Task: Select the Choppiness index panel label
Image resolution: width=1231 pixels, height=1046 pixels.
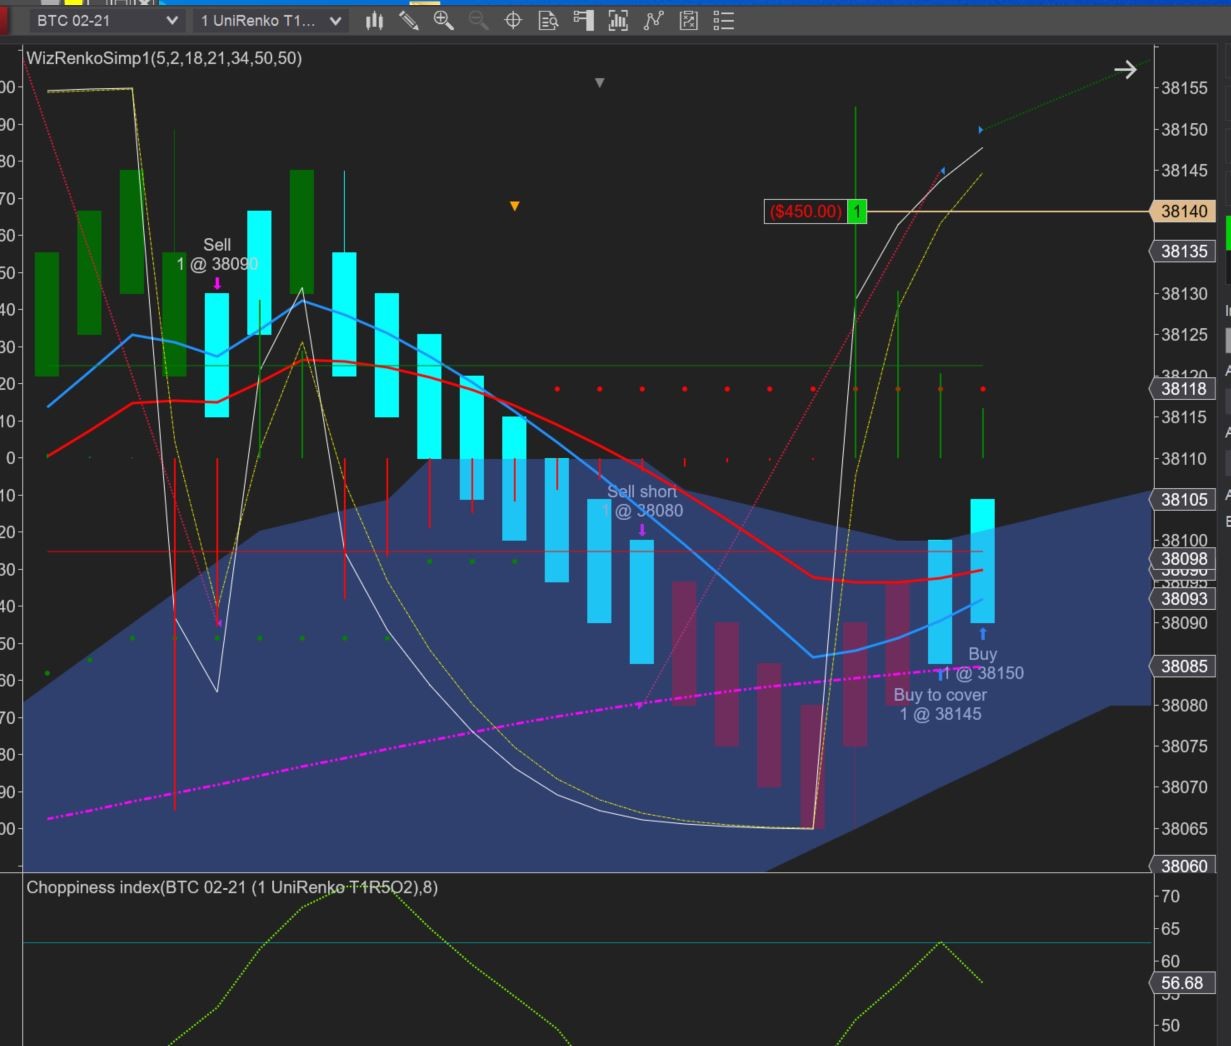Action: (232, 887)
